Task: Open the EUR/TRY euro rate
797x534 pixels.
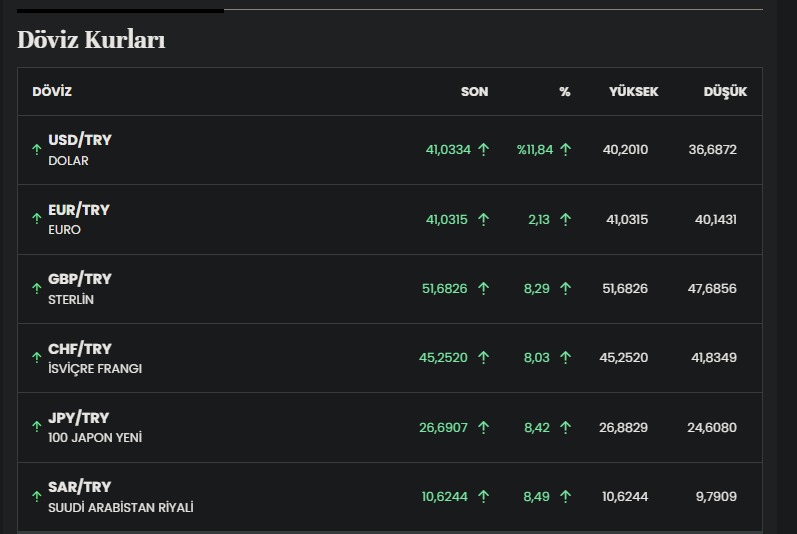Action: tap(390, 219)
